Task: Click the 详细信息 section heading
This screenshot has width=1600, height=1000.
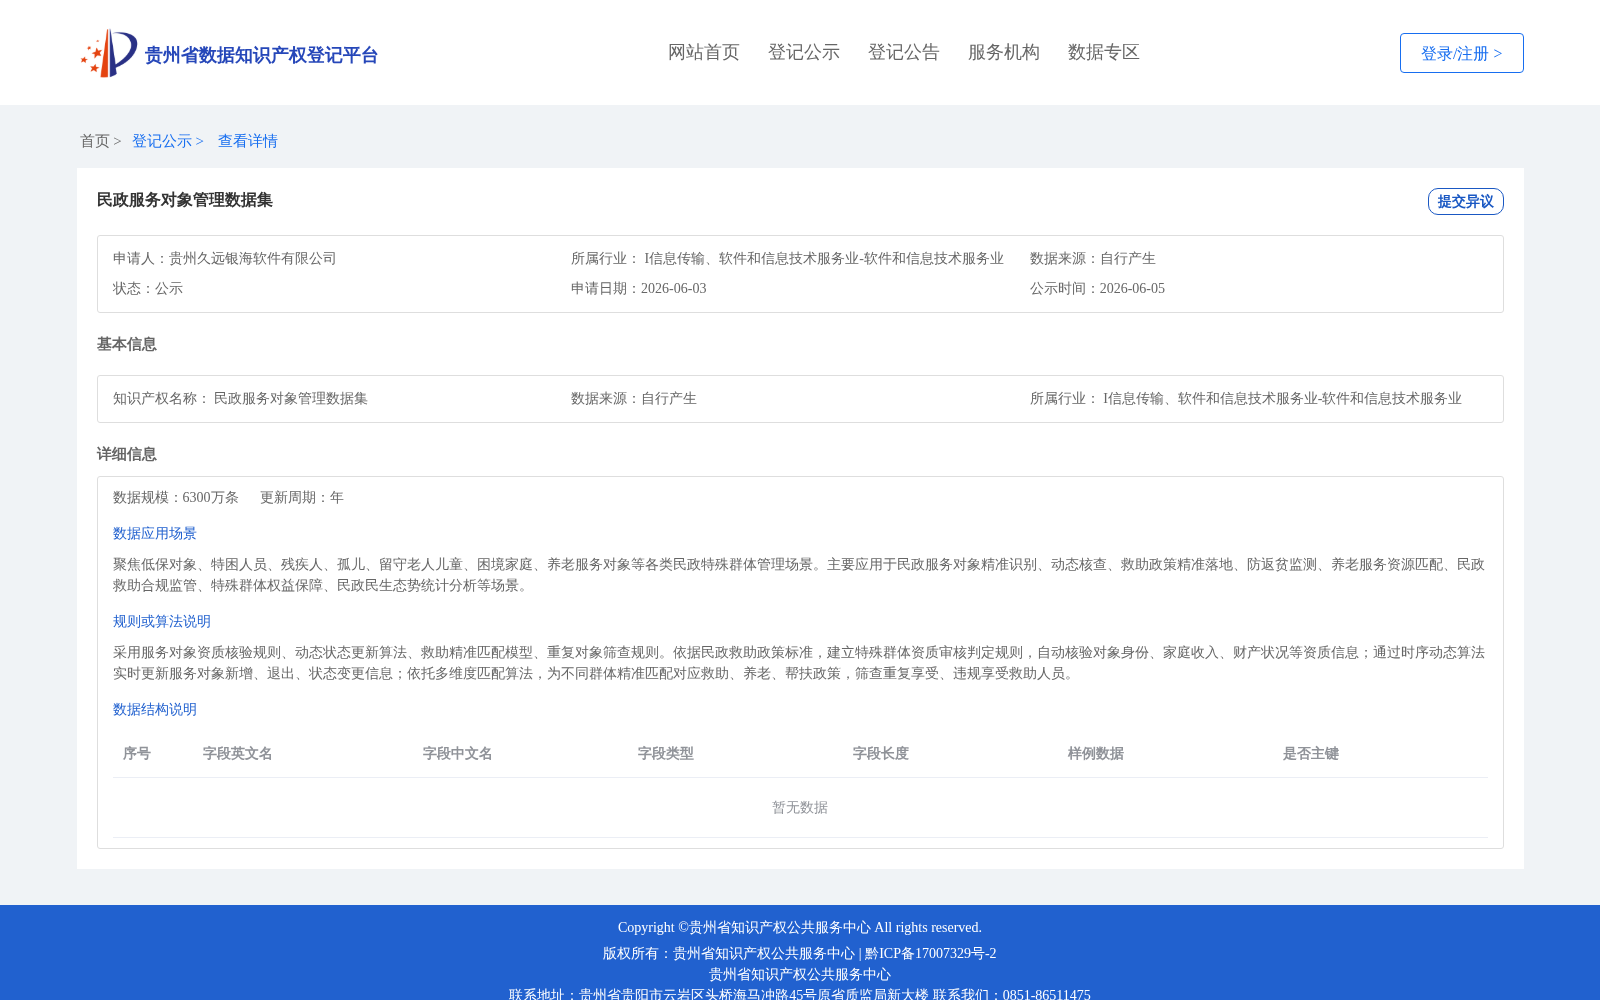Action: [127, 454]
